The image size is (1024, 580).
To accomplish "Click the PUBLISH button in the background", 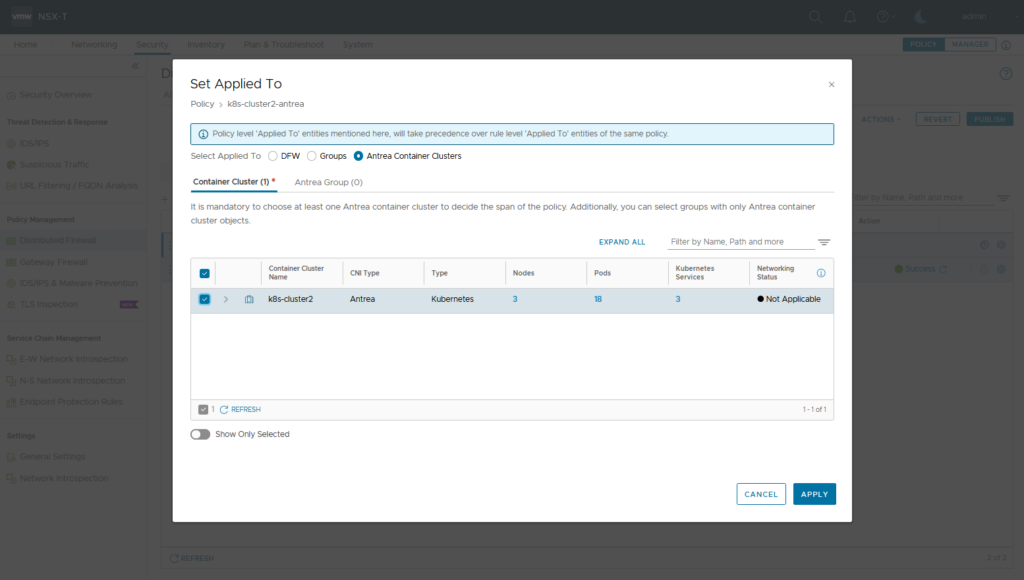I will point(989,120).
